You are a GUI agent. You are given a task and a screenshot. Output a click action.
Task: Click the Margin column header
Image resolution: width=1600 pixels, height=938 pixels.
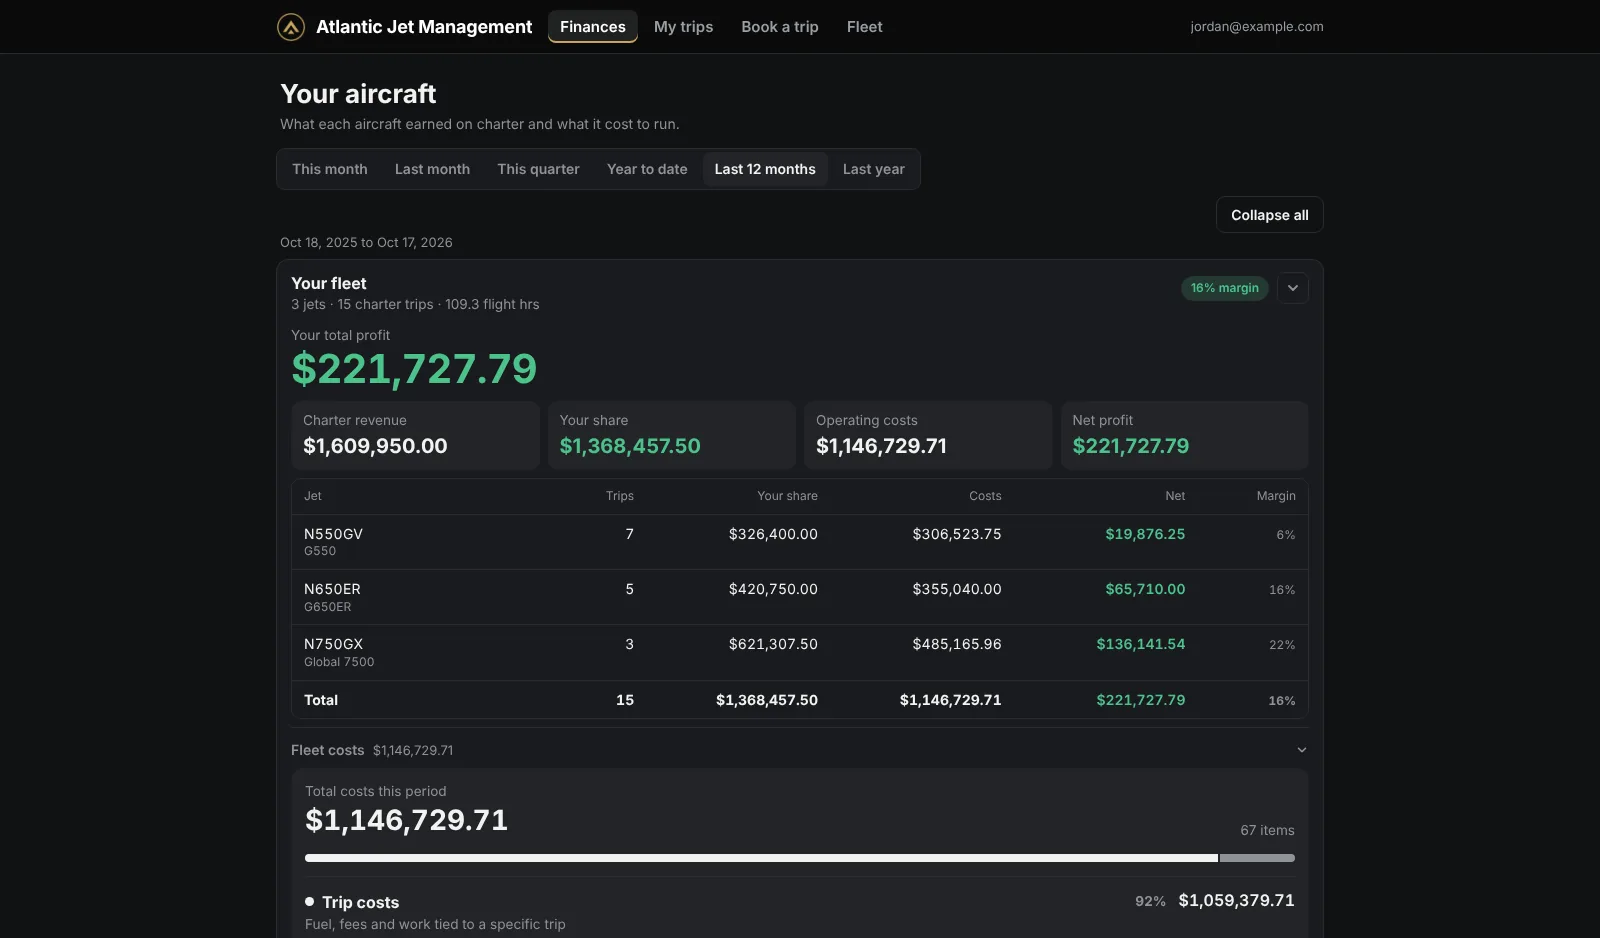pyautogui.click(x=1276, y=496)
